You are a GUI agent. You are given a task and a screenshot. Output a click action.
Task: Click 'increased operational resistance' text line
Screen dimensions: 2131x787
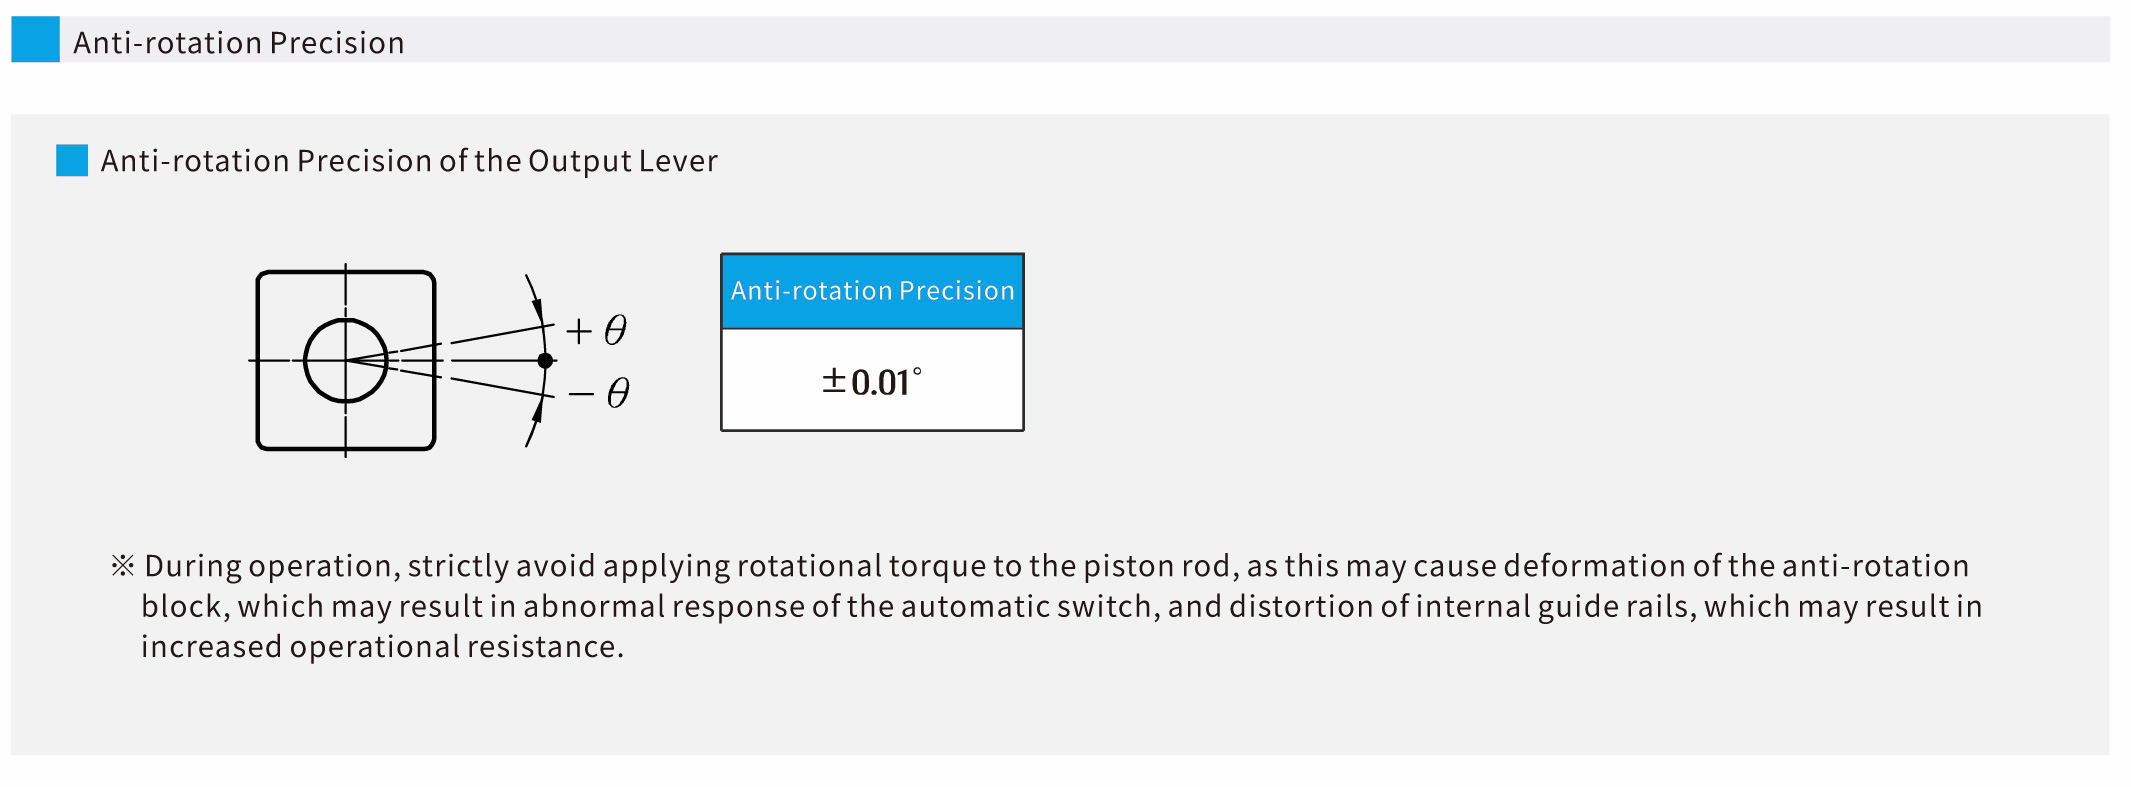[x=382, y=647]
